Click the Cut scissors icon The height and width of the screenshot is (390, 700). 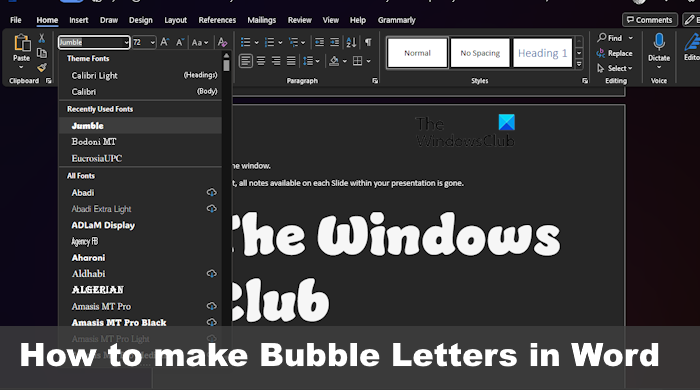click(x=42, y=38)
